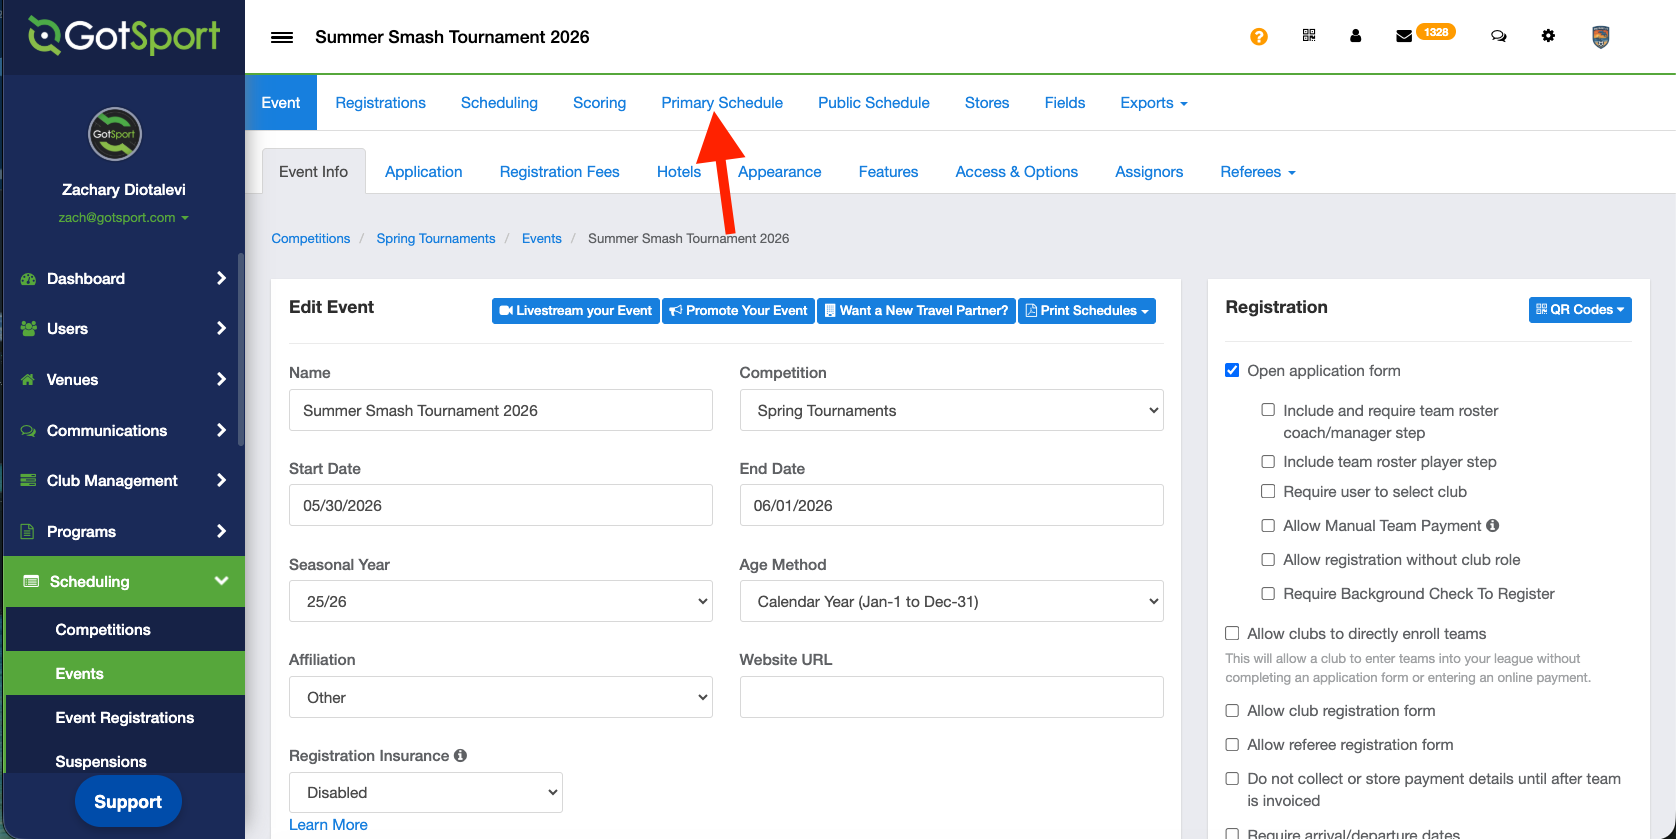
Task: Enable Include team roster player step
Action: click(1268, 462)
